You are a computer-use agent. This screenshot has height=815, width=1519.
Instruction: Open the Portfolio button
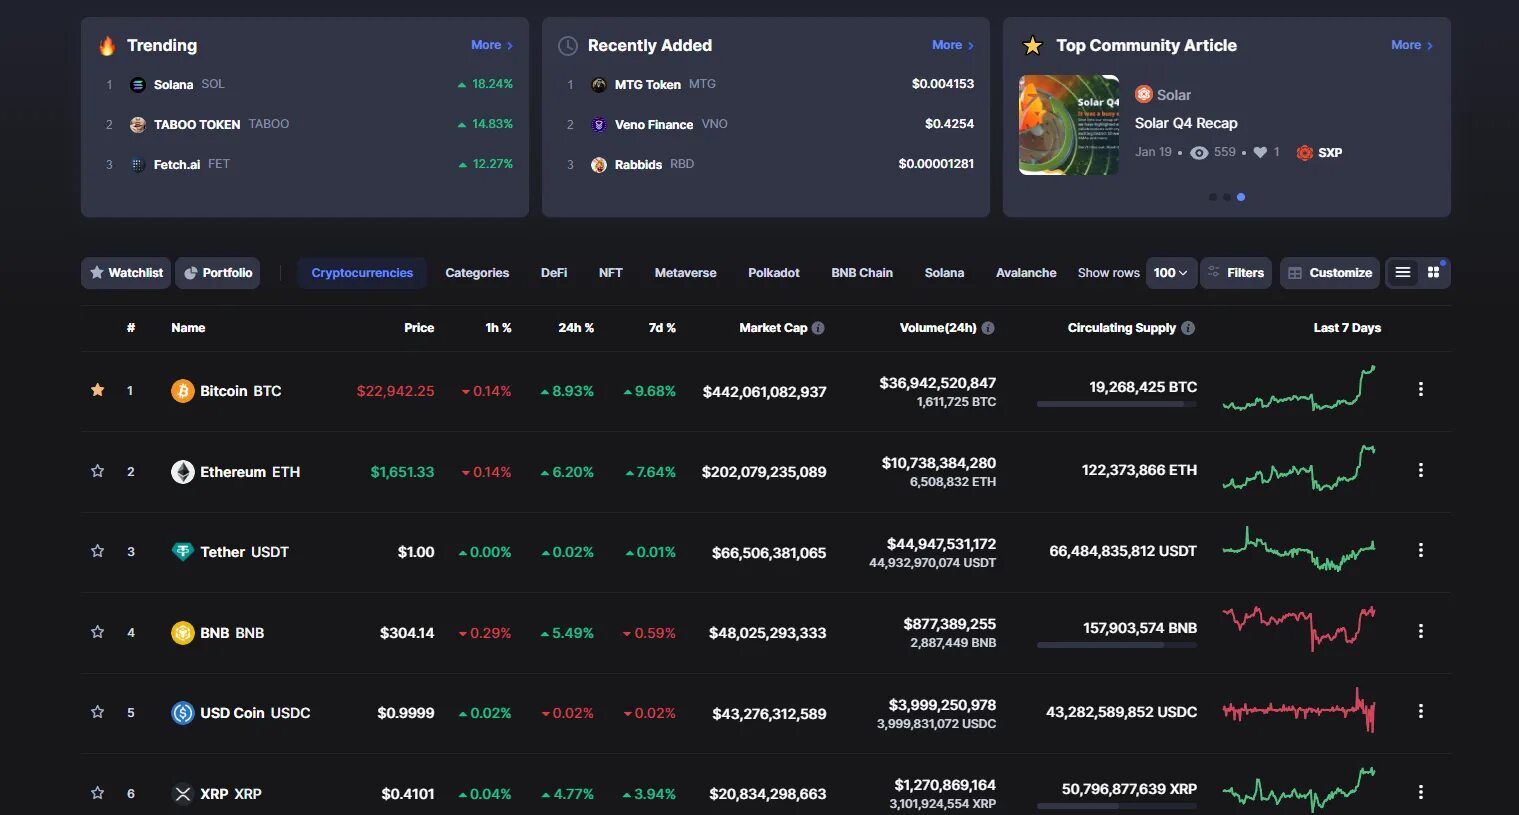[x=218, y=273]
